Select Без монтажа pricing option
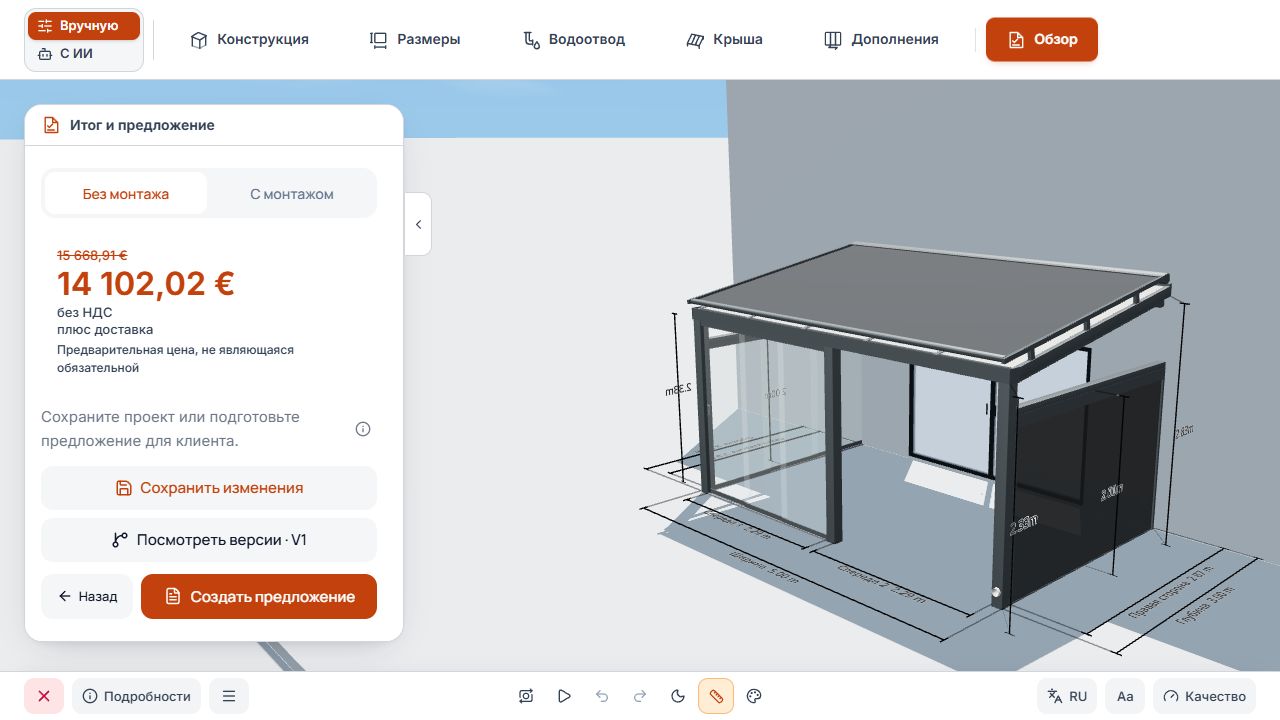The width and height of the screenshot is (1280, 720). [x=126, y=194]
